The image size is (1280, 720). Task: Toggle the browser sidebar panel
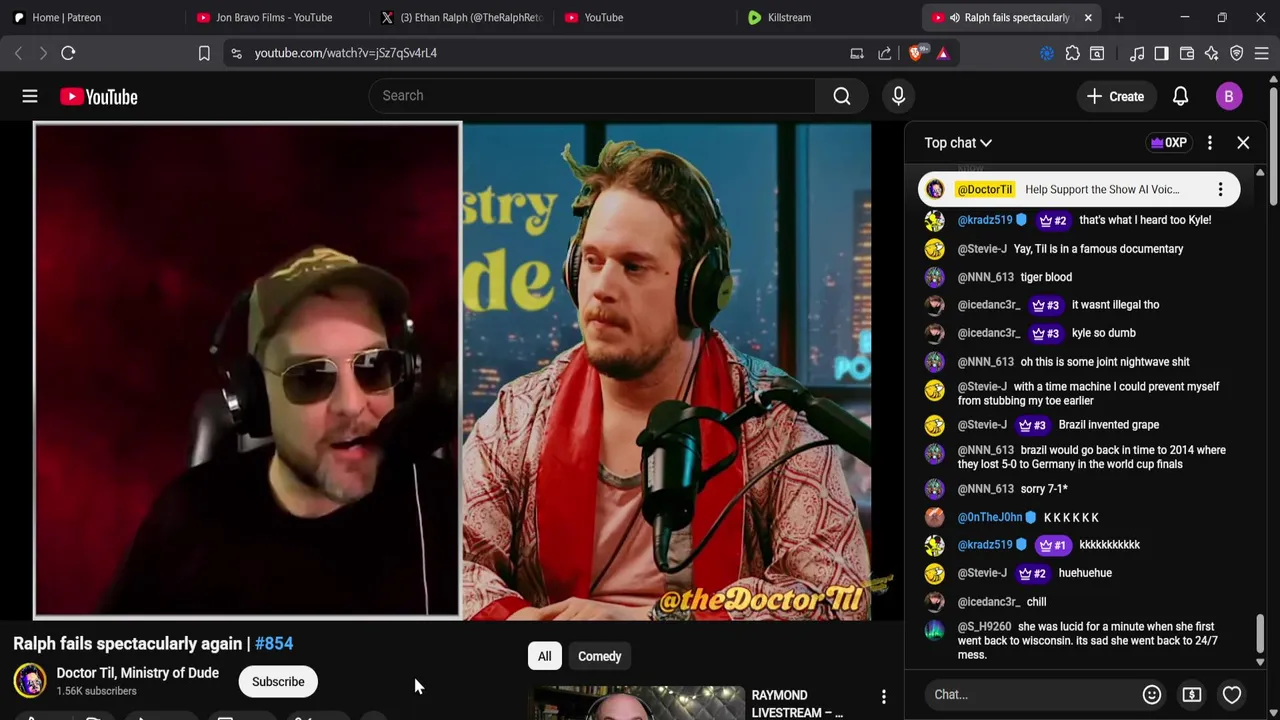click(1161, 53)
